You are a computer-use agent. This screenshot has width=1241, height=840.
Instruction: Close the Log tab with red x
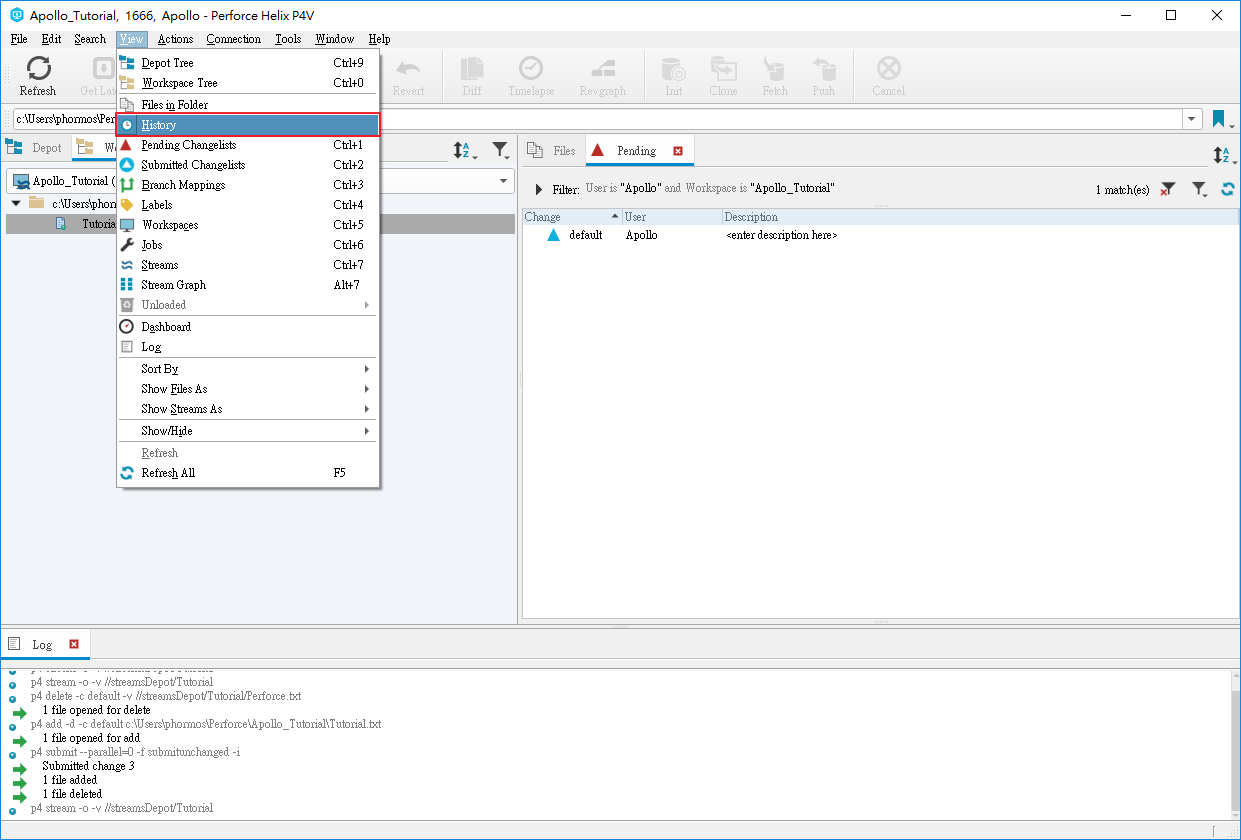(74, 644)
